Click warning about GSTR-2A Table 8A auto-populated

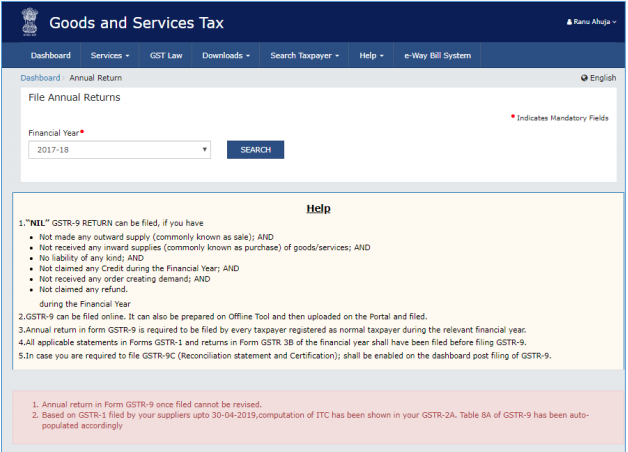[x=315, y=420]
